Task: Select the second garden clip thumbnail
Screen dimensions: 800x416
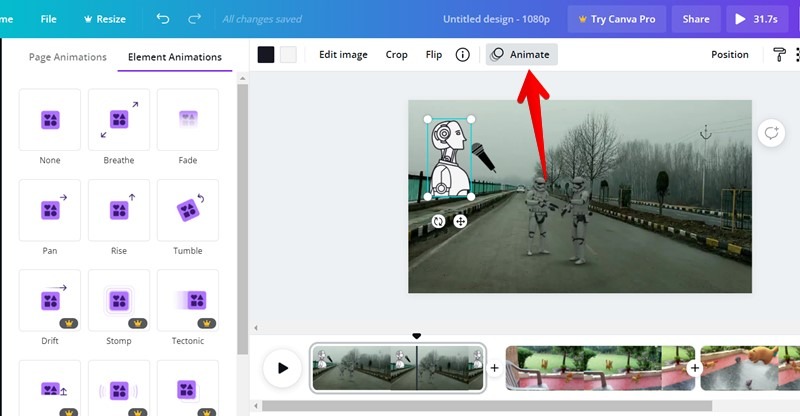Action: [600, 368]
